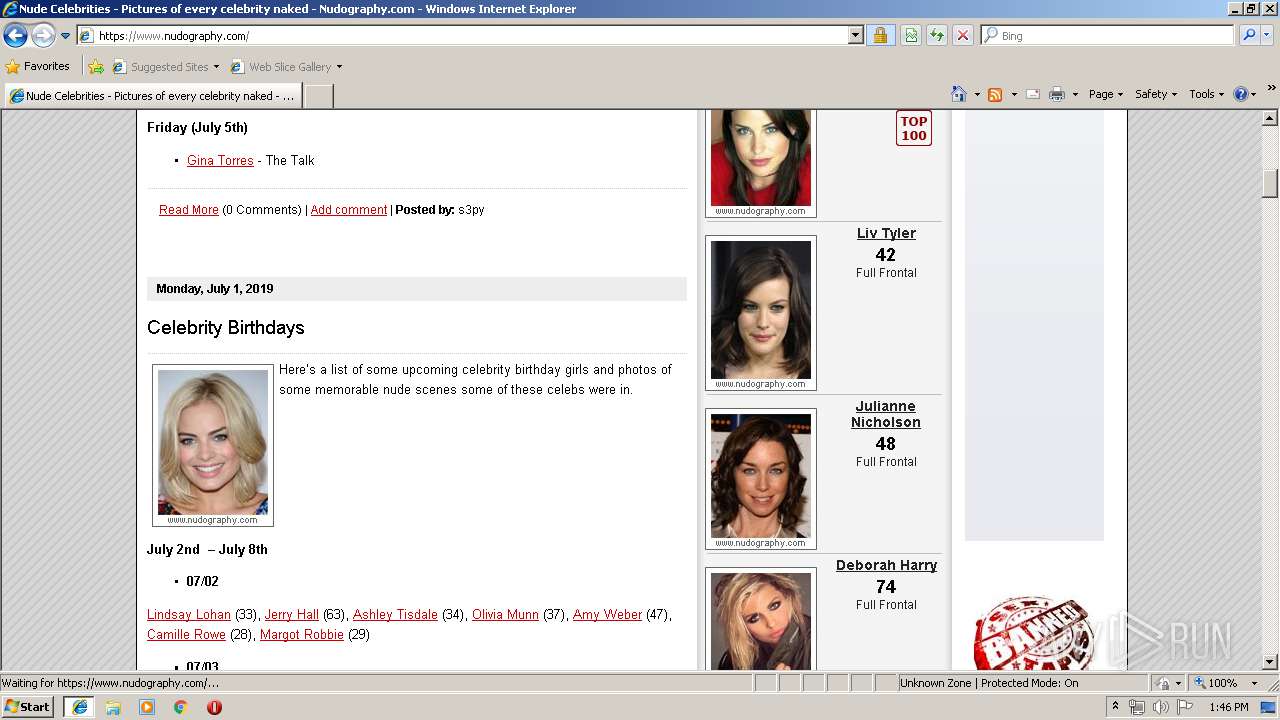1280x720 pixels.
Task: Expand the address bar history dropdown
Action: pyautogui.click(x=855, y=36)
